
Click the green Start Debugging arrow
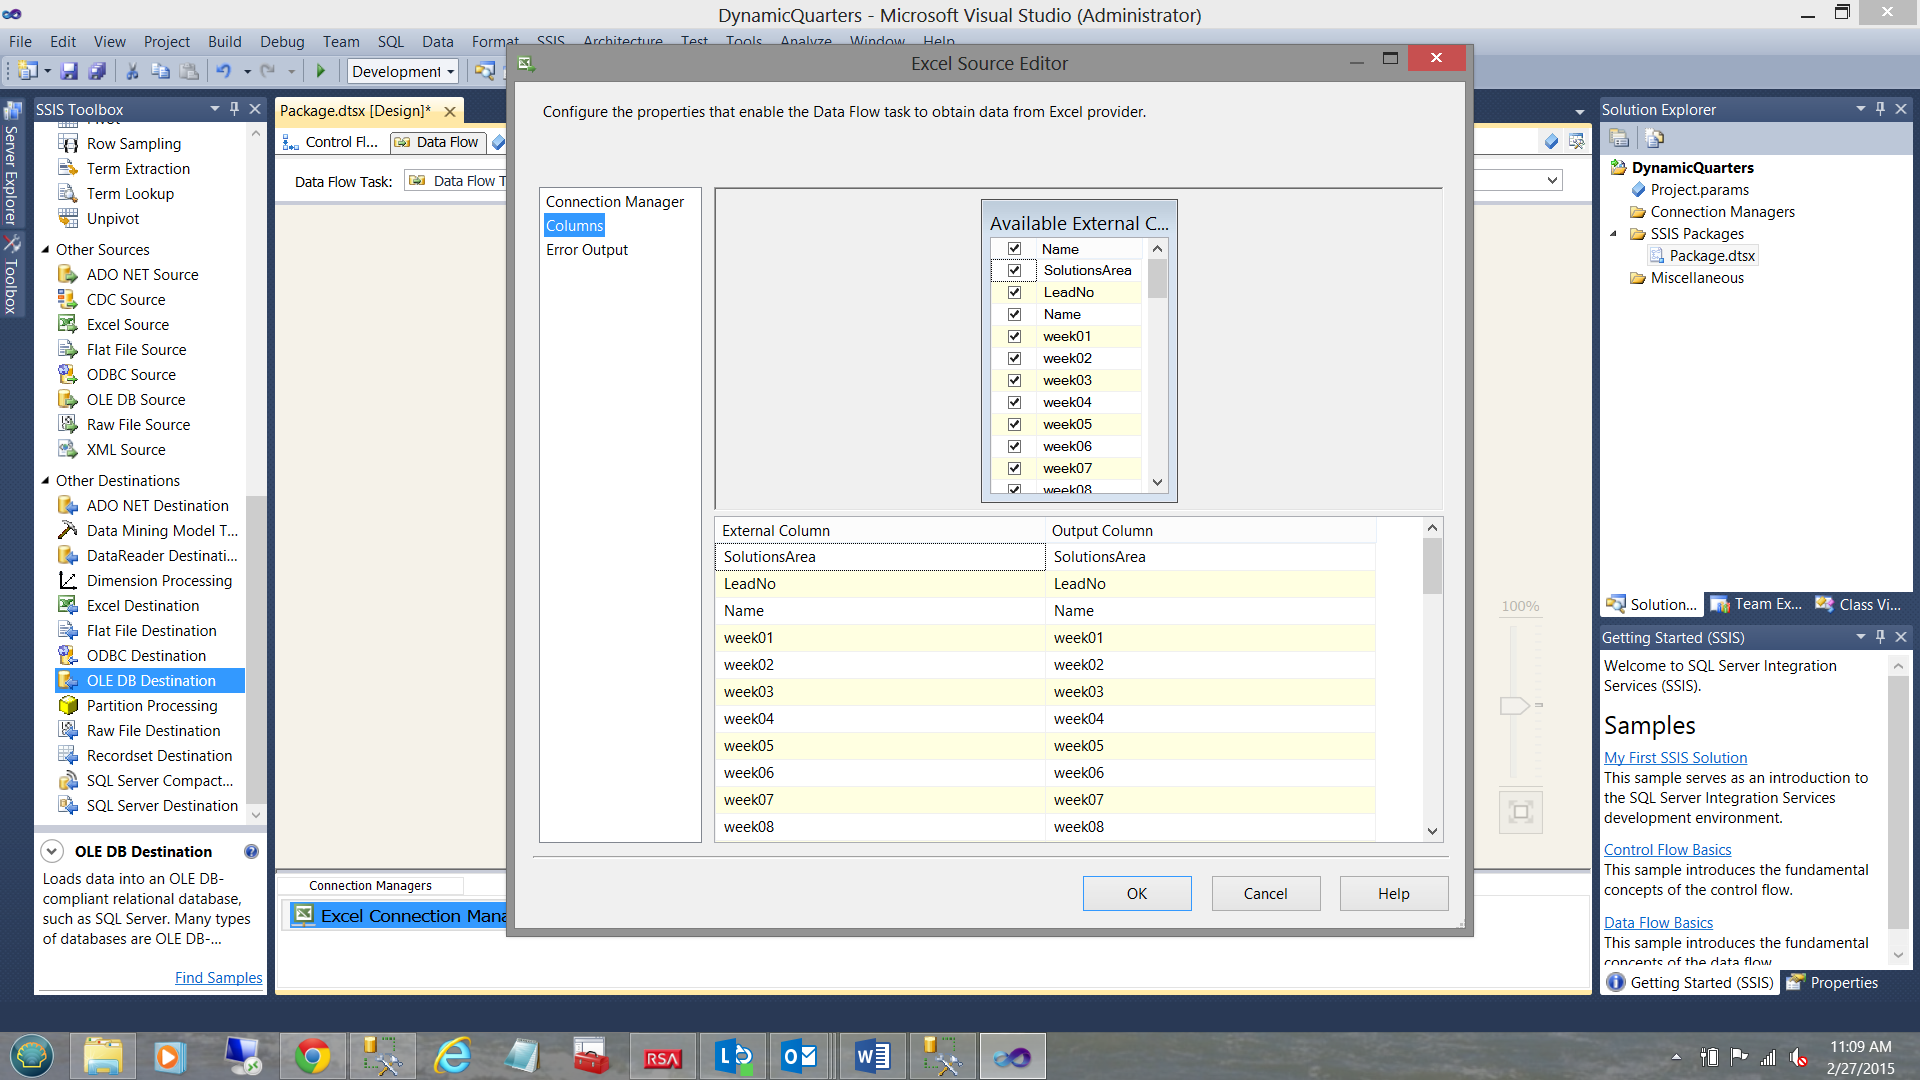pyautogui.click(x=321, y=71)
